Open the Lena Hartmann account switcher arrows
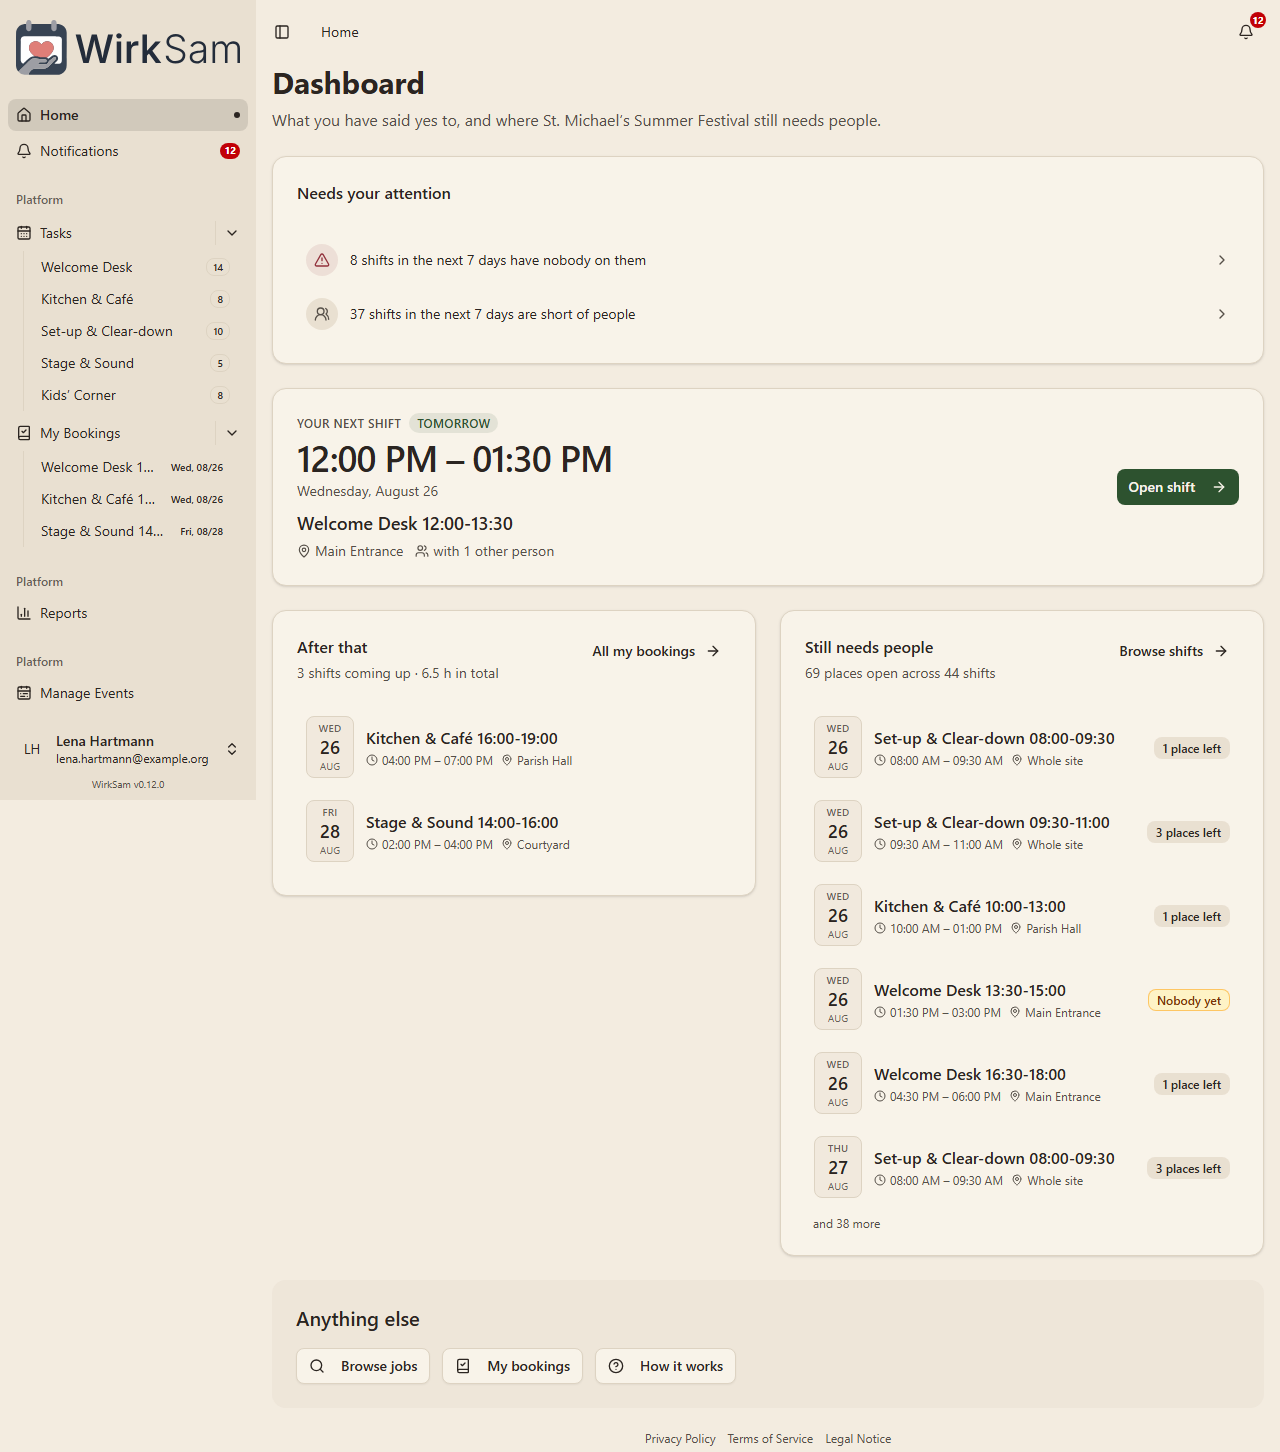Image resolution: width=1280 pixels, height=1452 pixels. (232, 749)
